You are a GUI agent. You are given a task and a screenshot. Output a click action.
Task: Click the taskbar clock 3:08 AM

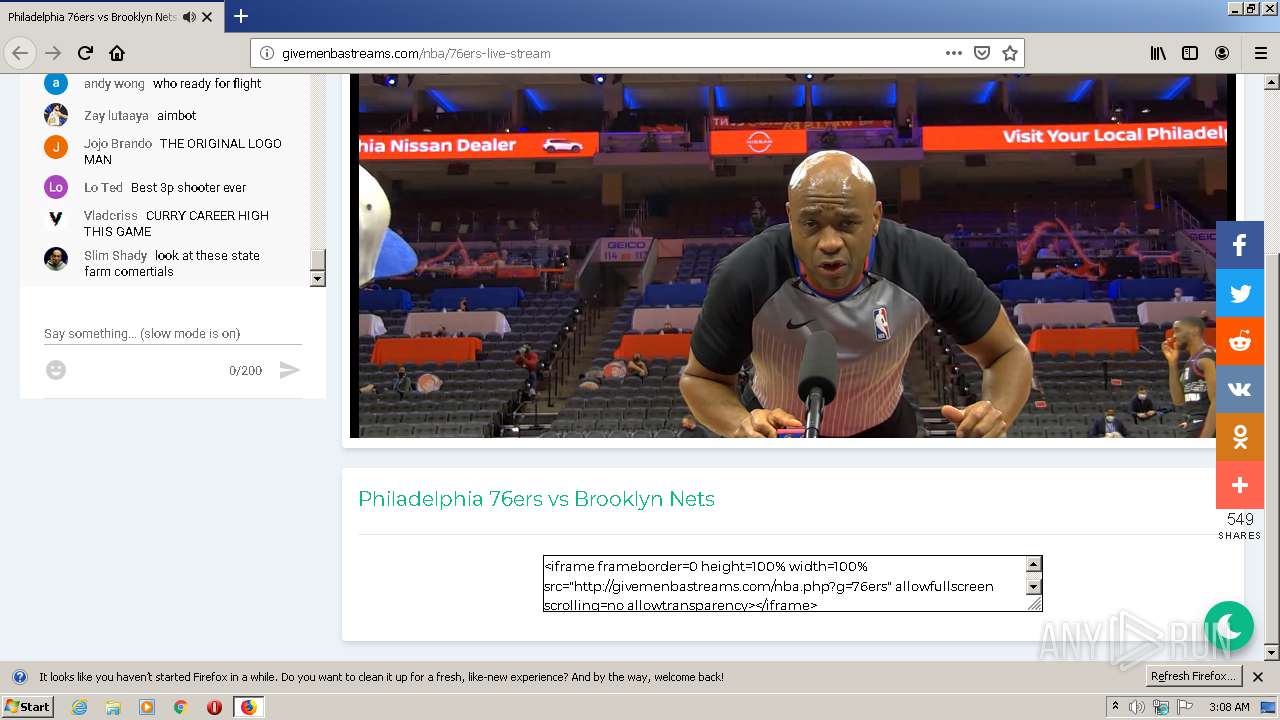(x=1229, y=707)
